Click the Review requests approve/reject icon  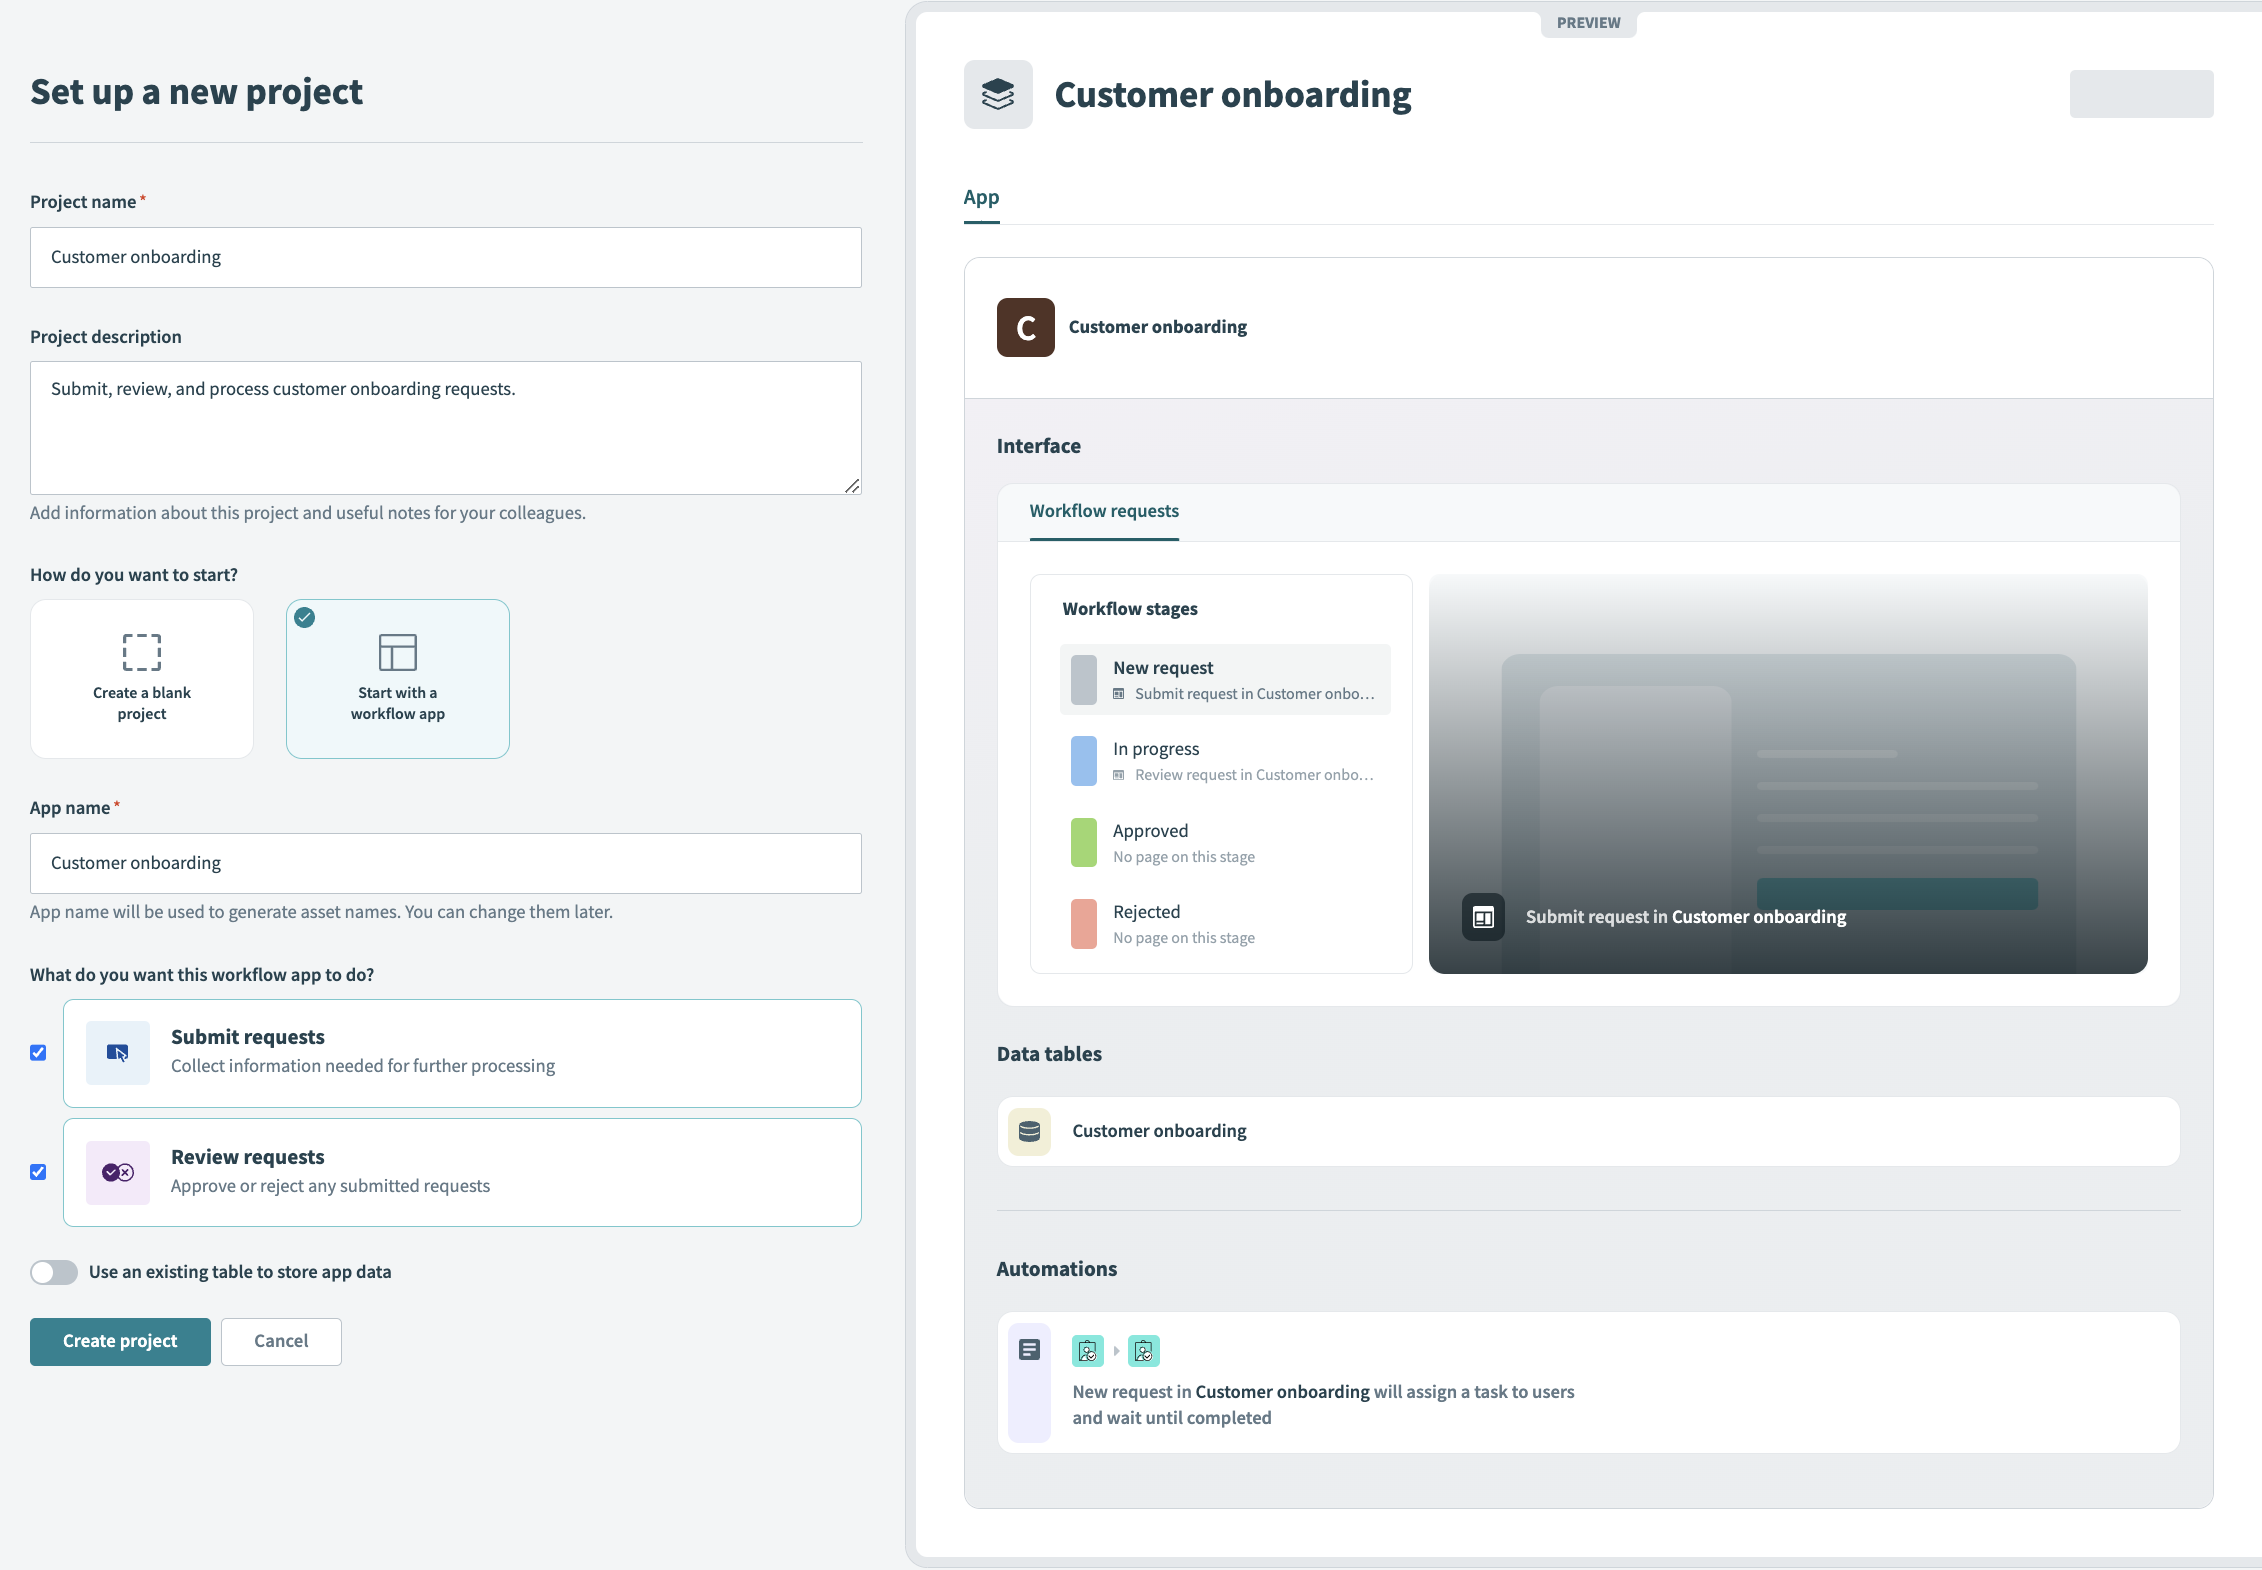pos(118,1173)
